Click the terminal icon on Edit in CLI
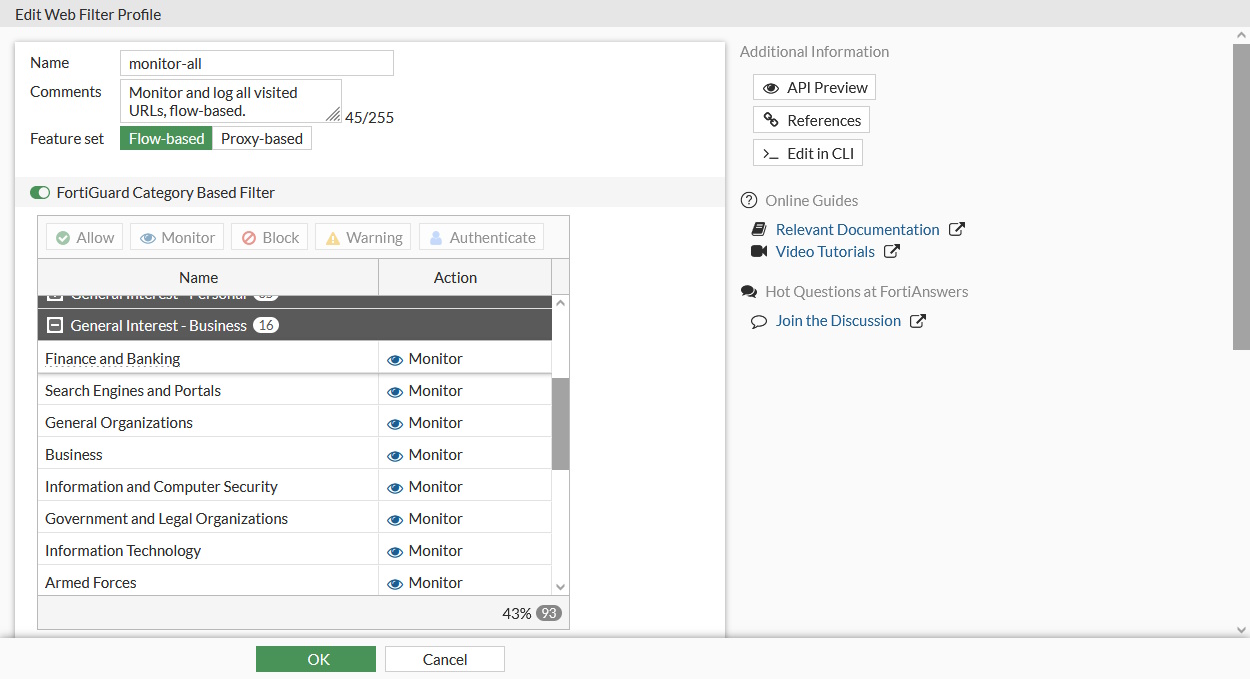Image resolution: width=1250 pixels, height=679 pixels. click(x=771, y=154)
